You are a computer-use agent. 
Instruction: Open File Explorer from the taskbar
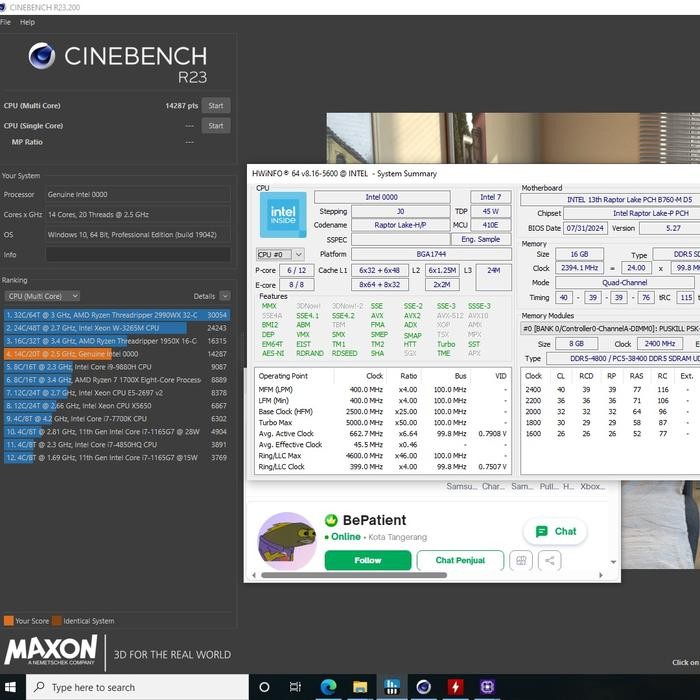[360, 687]
